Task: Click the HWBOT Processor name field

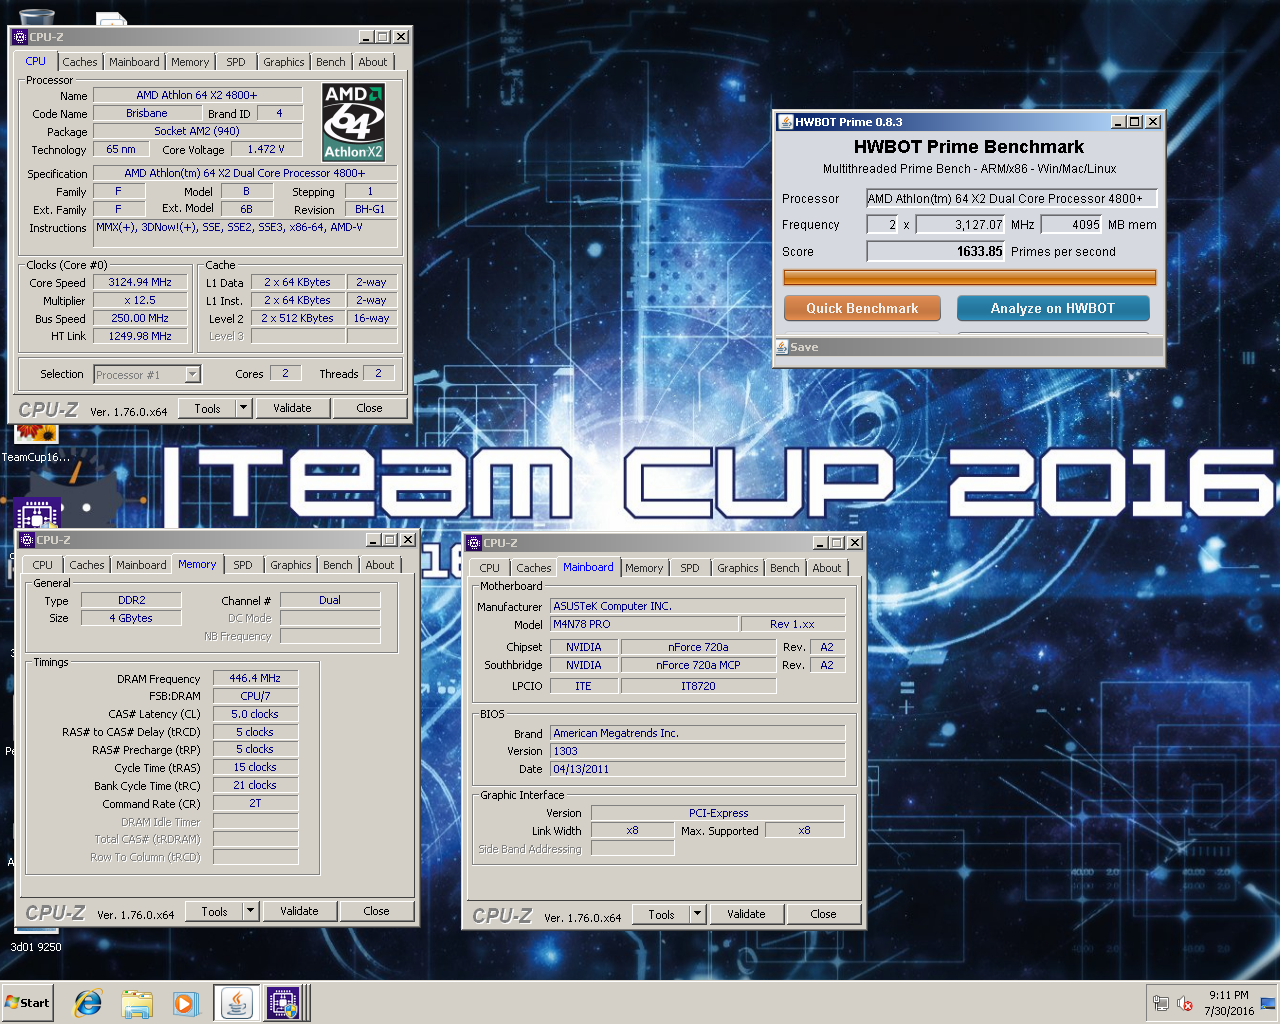Action: click(x=1011, y=198)
